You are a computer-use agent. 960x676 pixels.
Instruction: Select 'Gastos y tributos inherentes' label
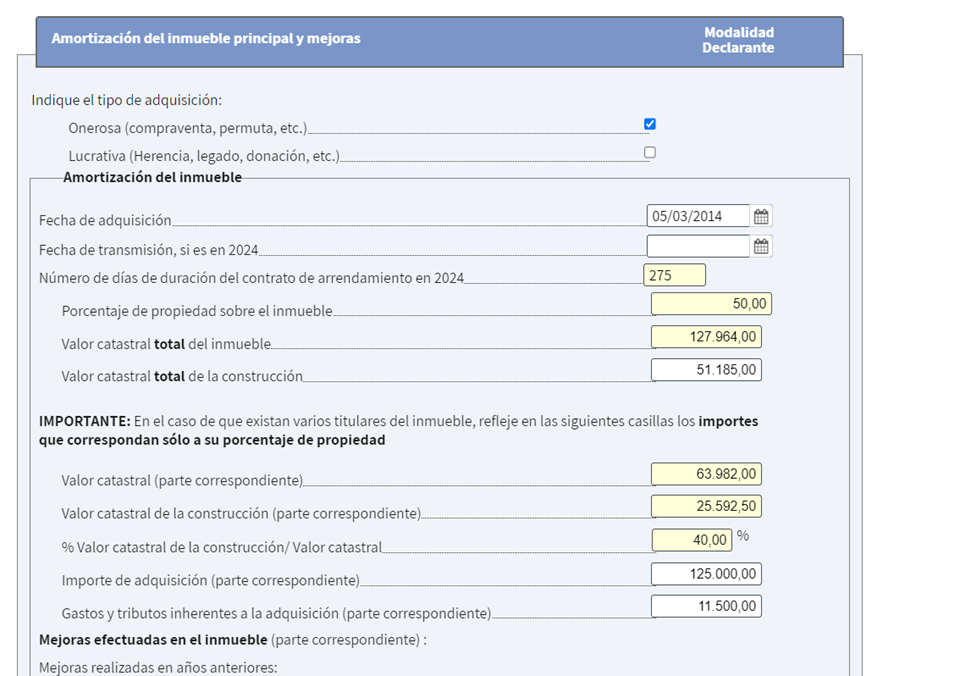(276, 614)
